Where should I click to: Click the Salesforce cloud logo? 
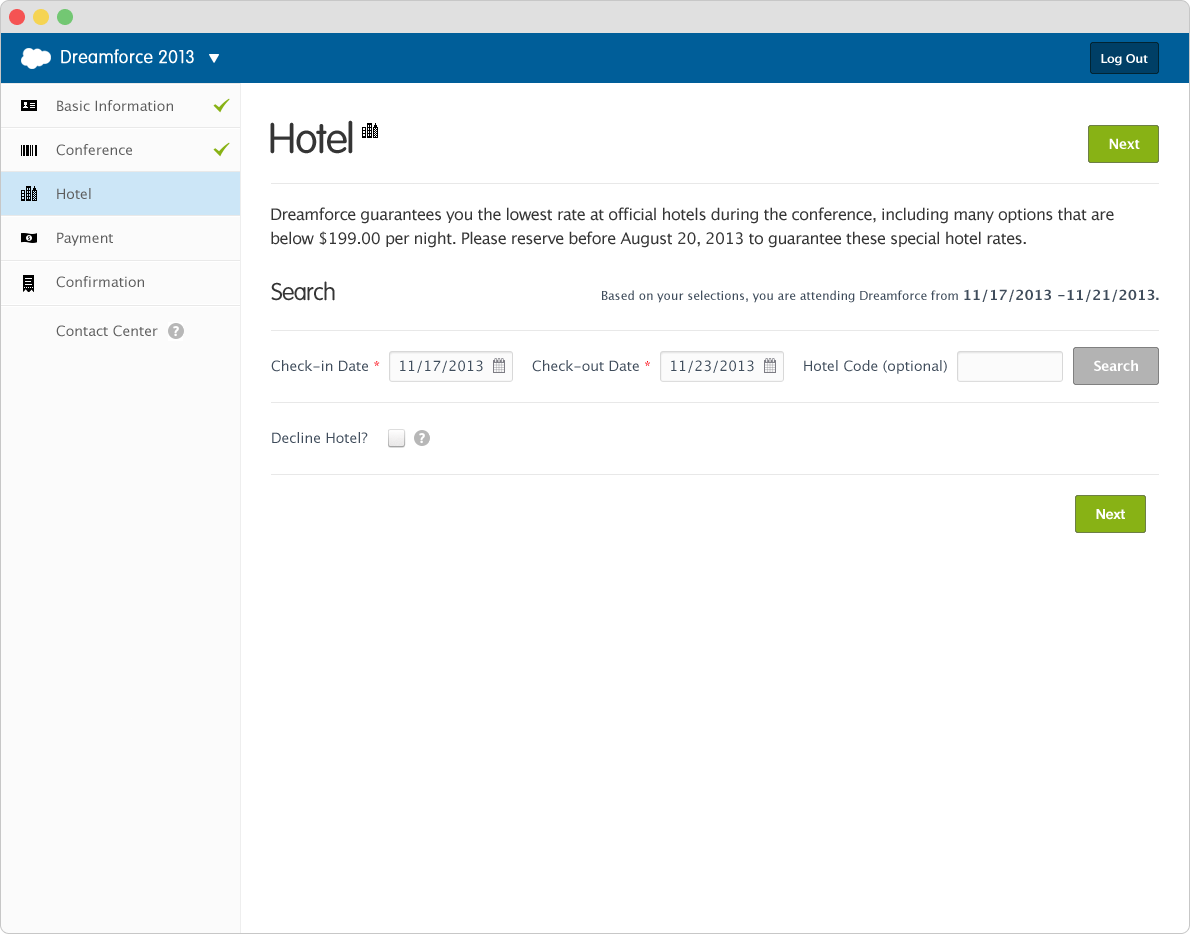click(x=36, y=58)
